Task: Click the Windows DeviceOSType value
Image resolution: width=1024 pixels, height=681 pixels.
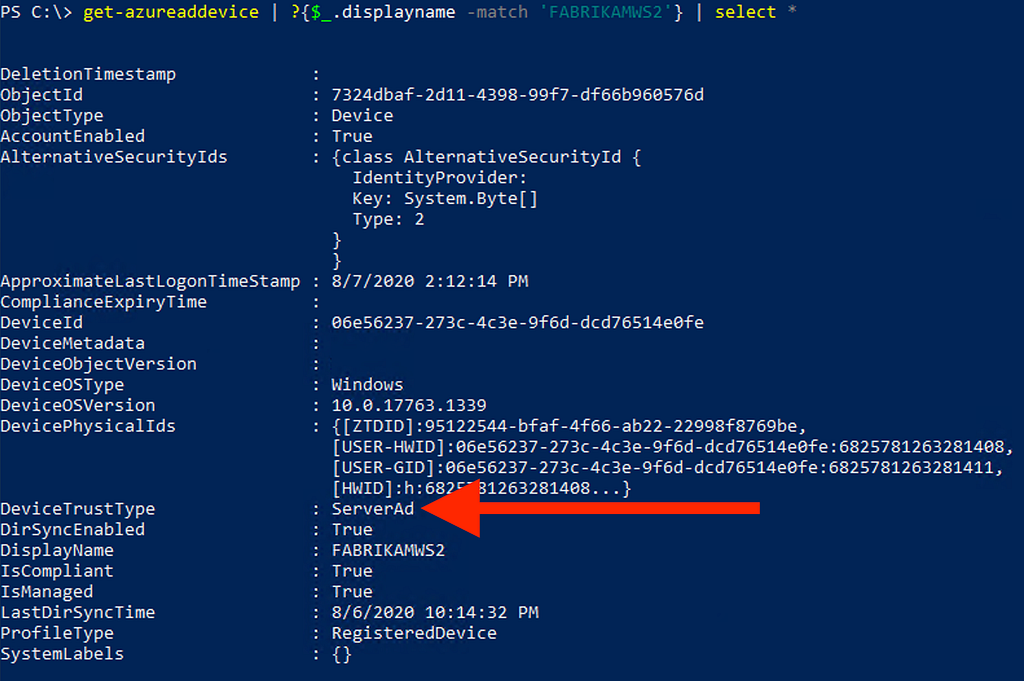Action: 368,385
